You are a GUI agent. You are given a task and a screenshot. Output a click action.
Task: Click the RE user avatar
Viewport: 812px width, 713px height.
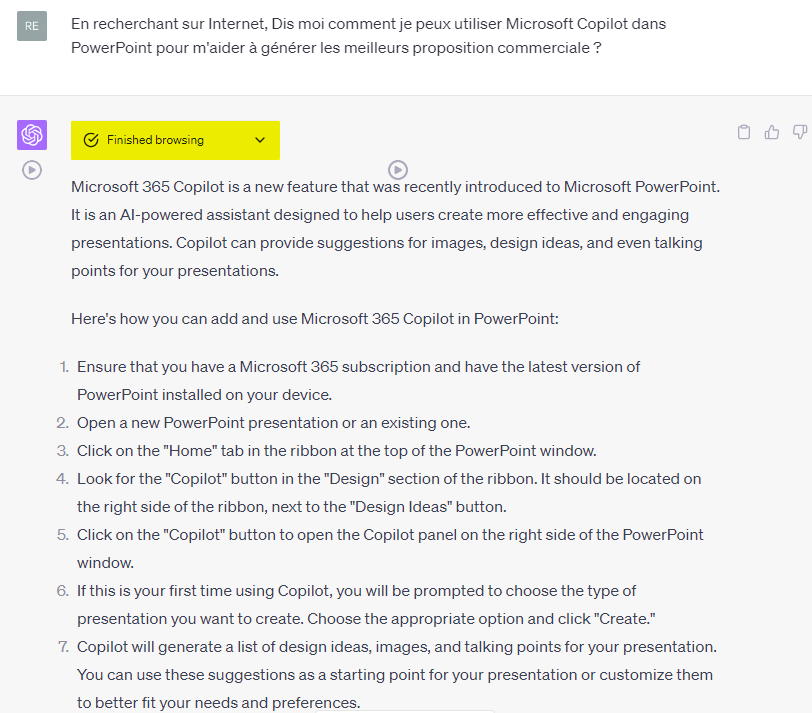(32, 26)
